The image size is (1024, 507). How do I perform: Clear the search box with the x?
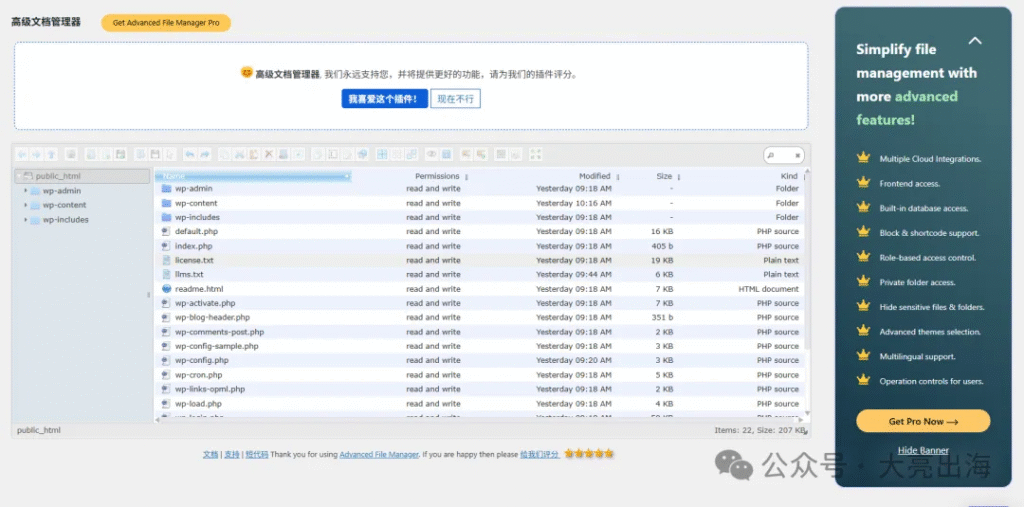pos(797,155)
